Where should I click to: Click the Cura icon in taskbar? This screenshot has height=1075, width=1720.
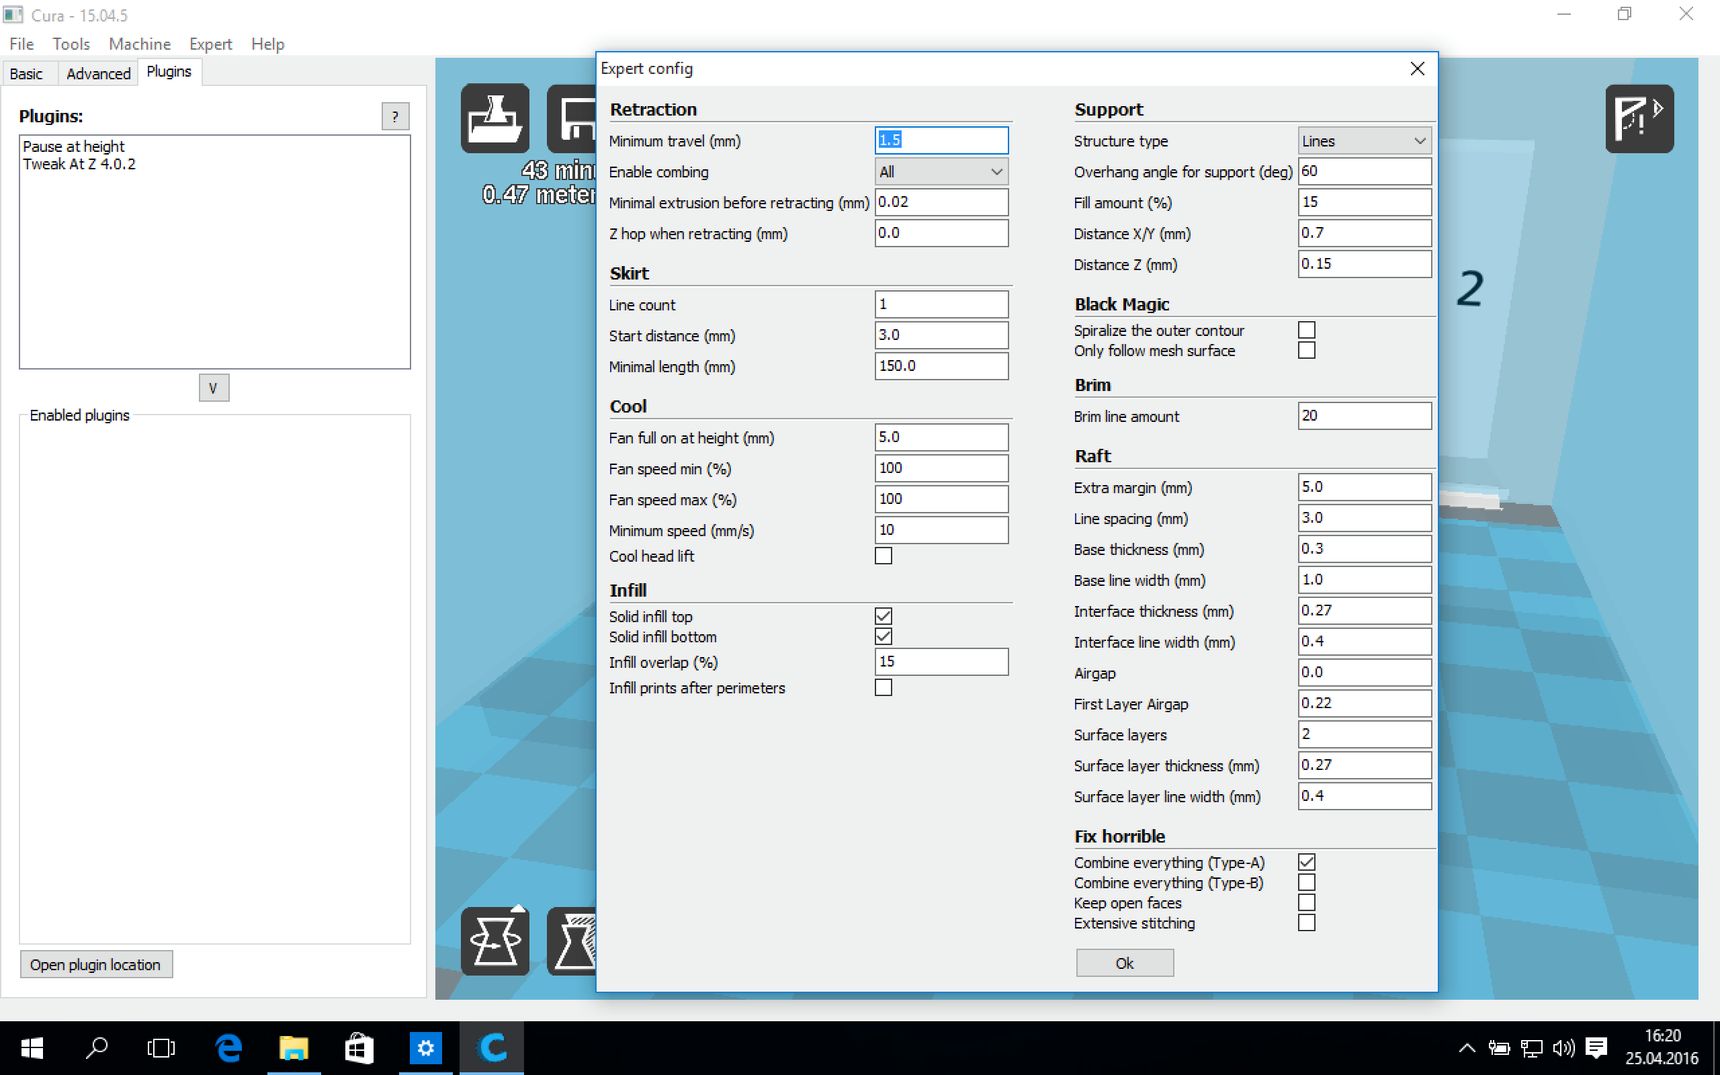tap(492, 1048)
